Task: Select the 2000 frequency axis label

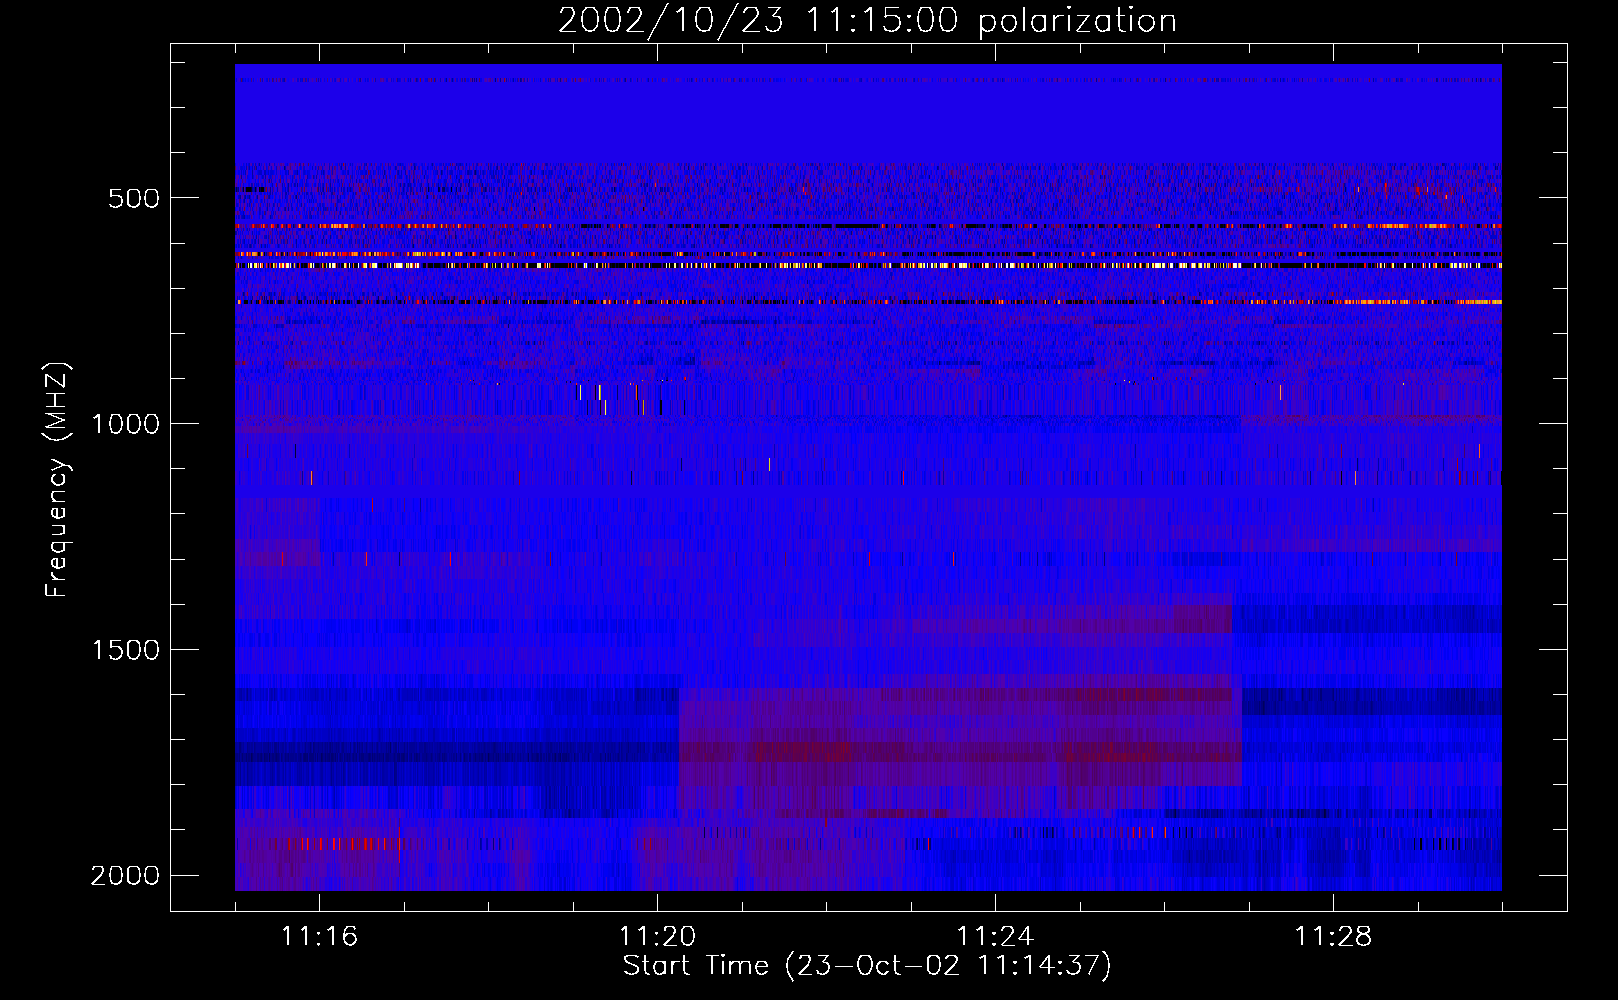Action: pos(125,876)
